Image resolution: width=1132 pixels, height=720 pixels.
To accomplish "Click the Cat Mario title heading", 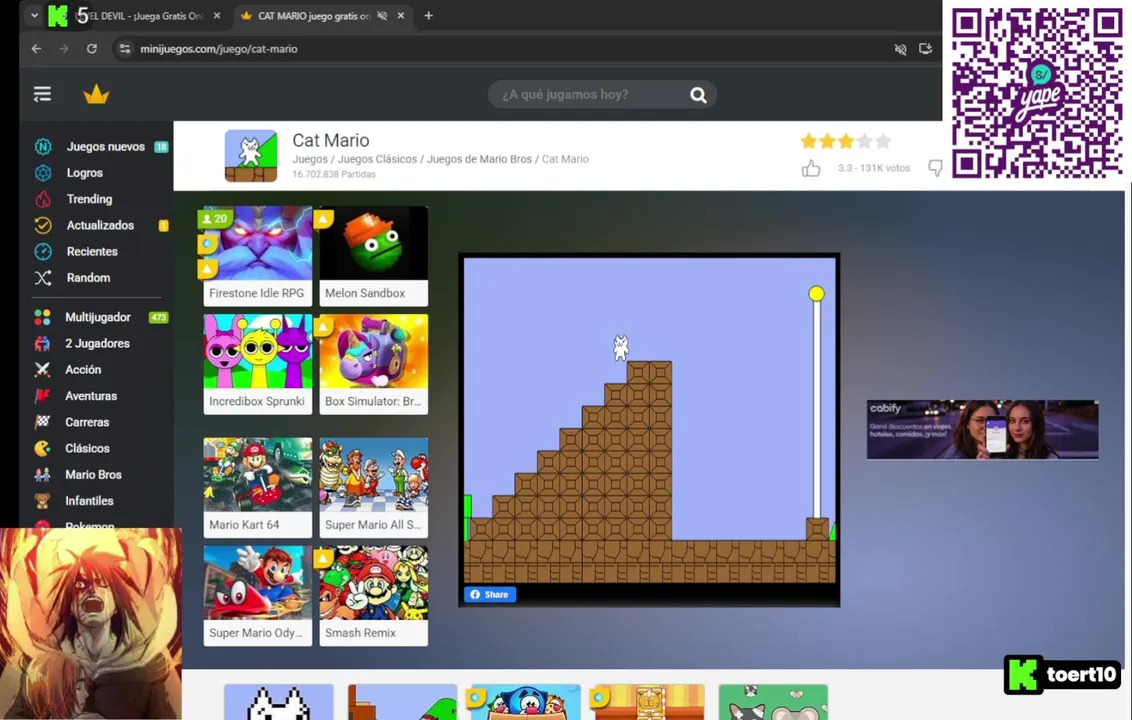I will [x=331, y=140].
